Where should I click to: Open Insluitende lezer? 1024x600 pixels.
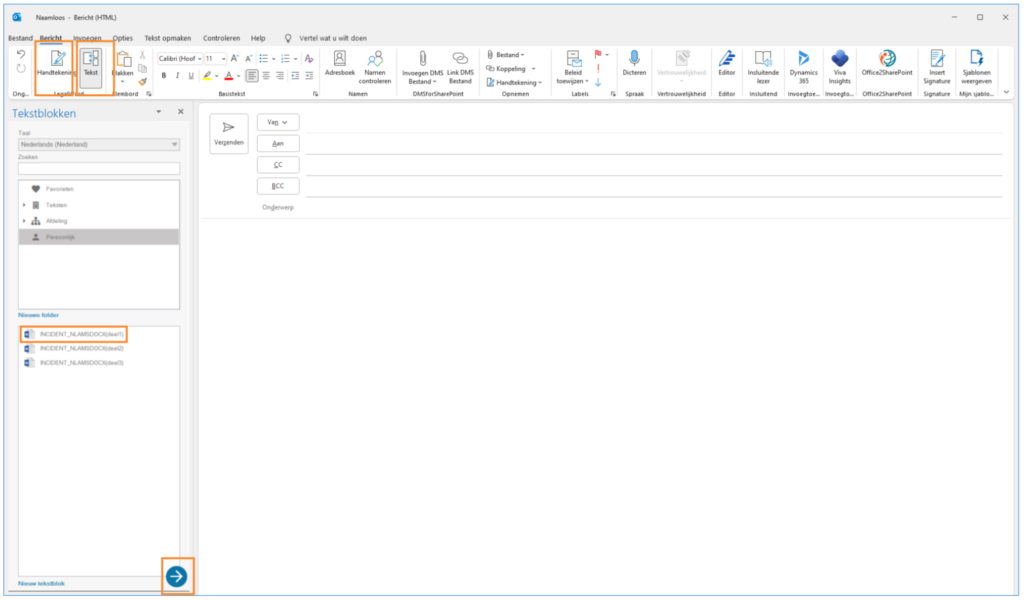[x=763, y=68]
